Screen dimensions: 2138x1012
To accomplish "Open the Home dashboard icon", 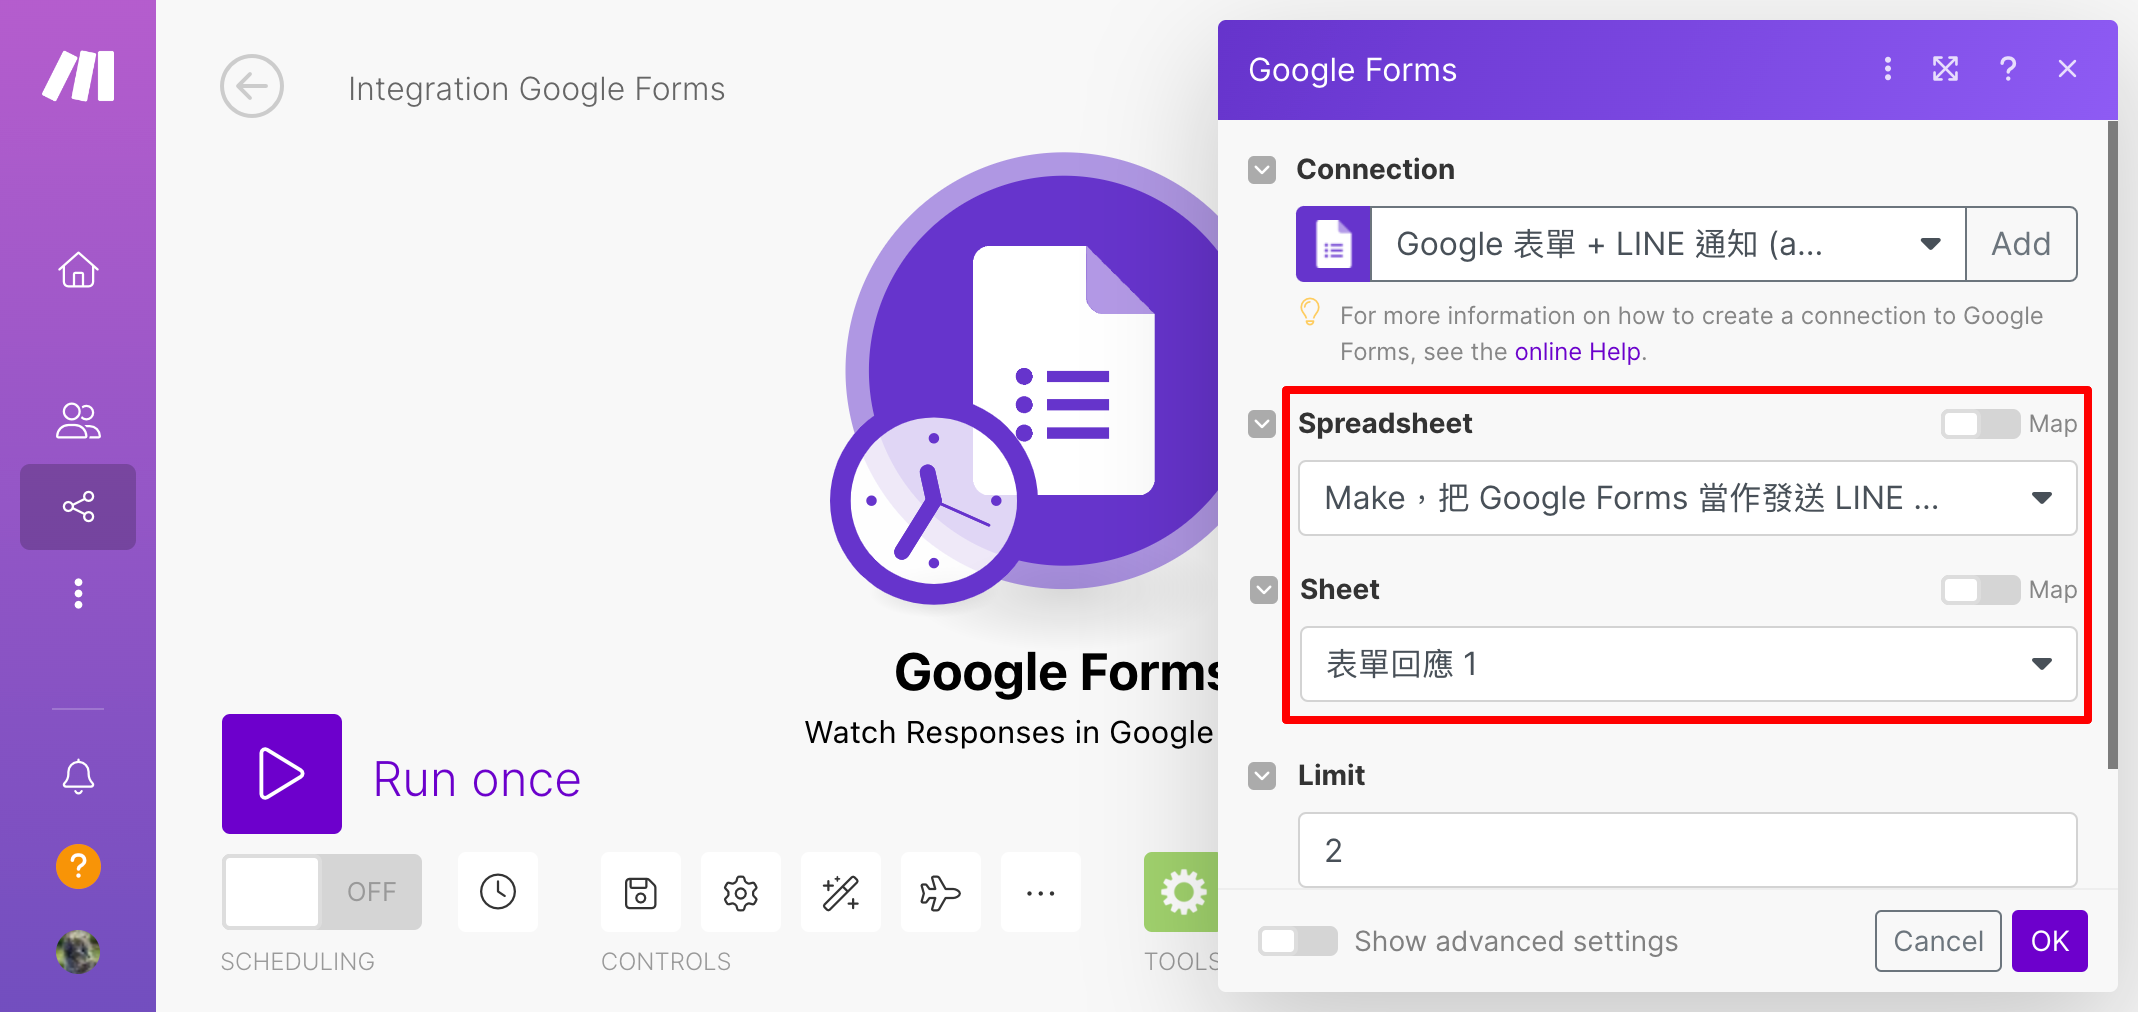I will point(78,270).
